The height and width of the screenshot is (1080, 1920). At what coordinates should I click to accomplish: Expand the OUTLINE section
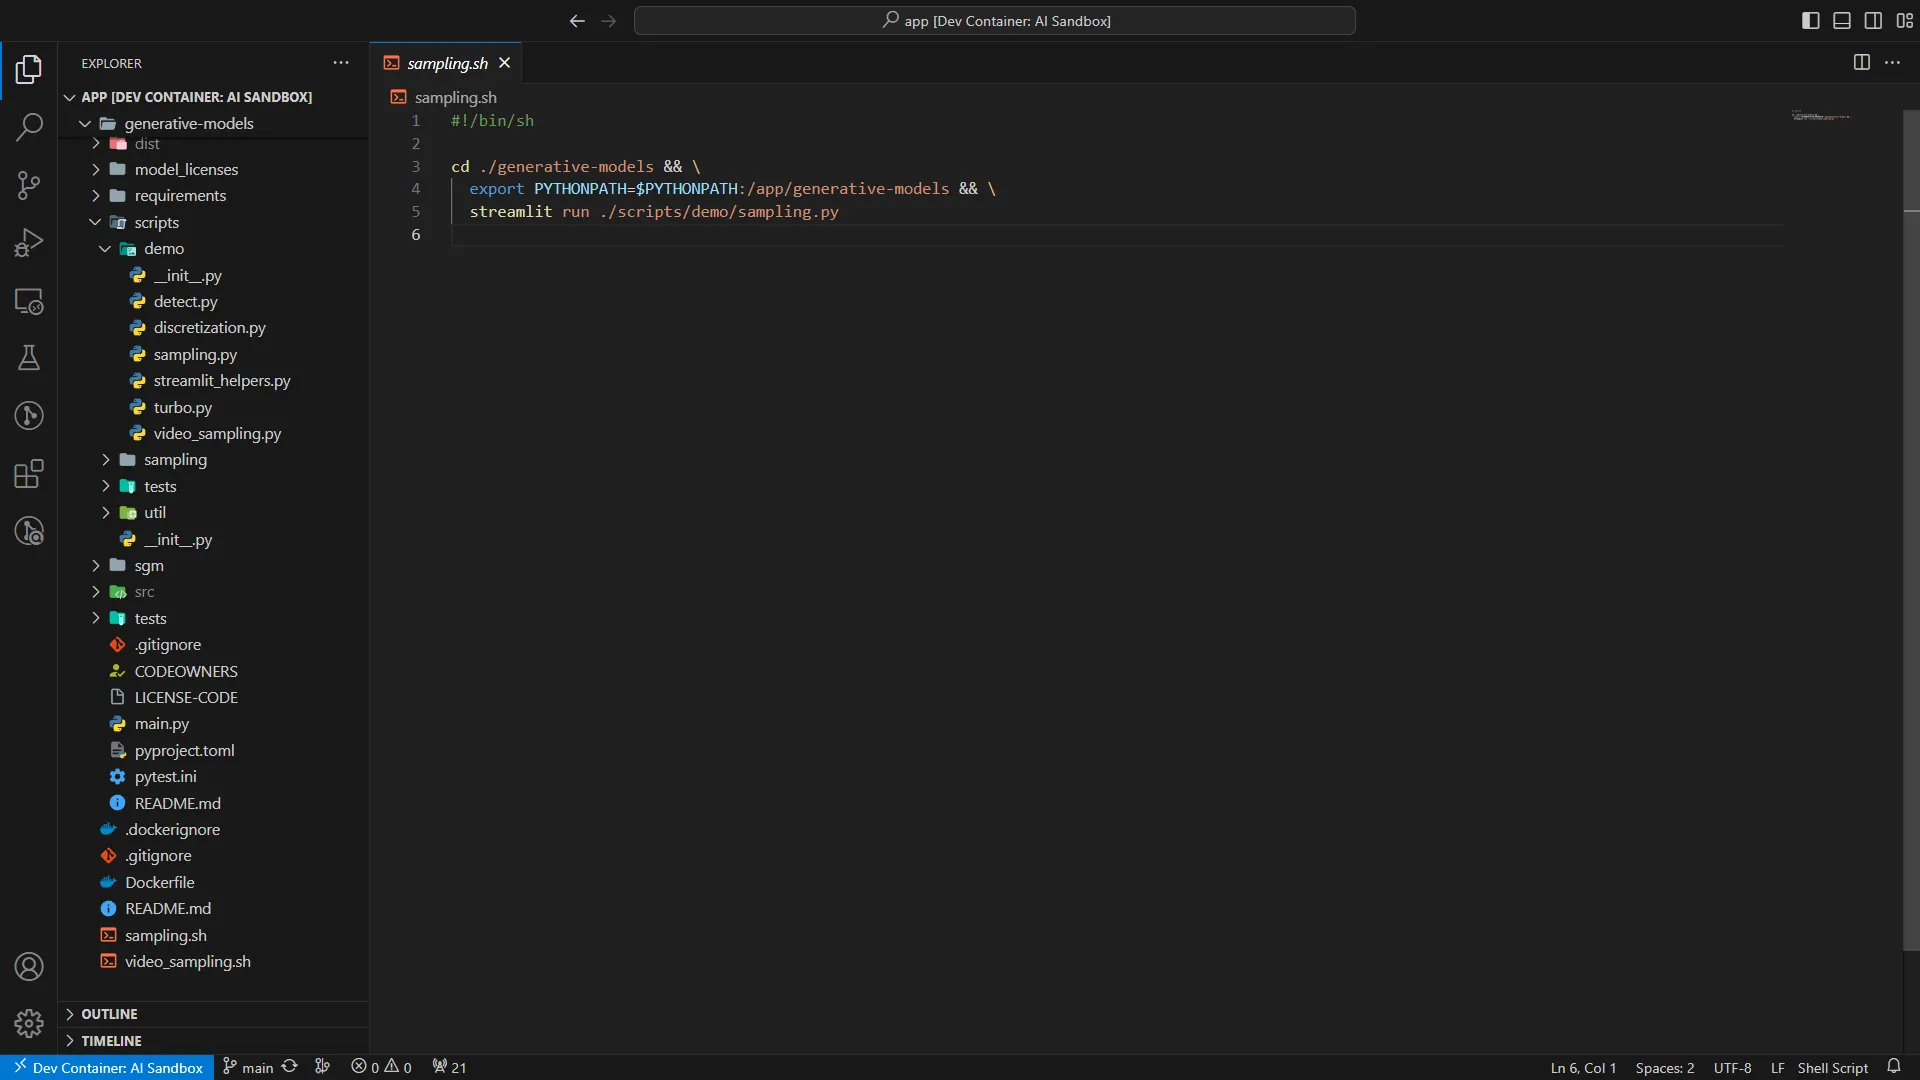[110, 1013]
